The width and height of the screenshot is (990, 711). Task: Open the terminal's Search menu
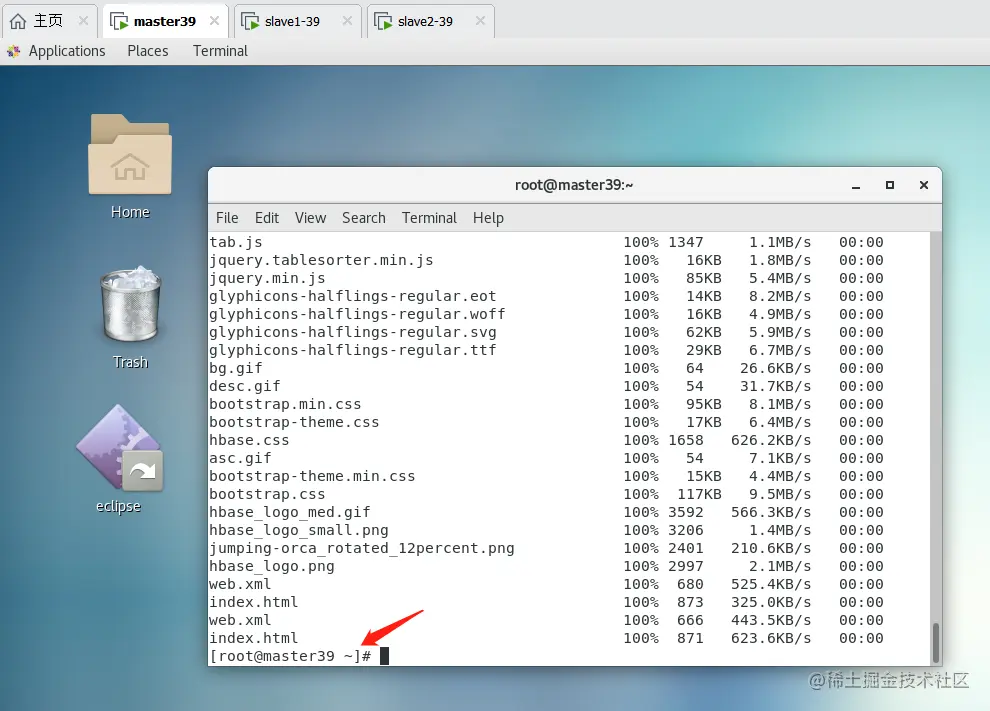click(x=364, y=218)
